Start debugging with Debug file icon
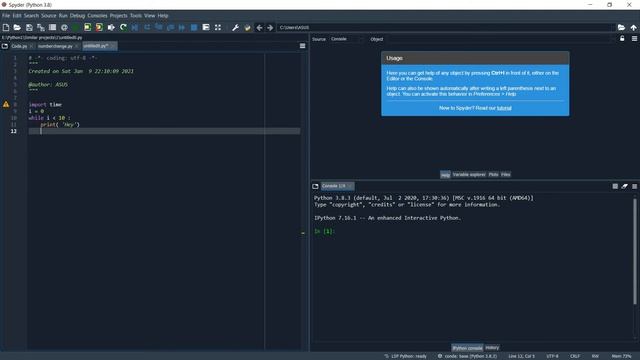This screenshot has width=640, height=360. click(135, 27)
